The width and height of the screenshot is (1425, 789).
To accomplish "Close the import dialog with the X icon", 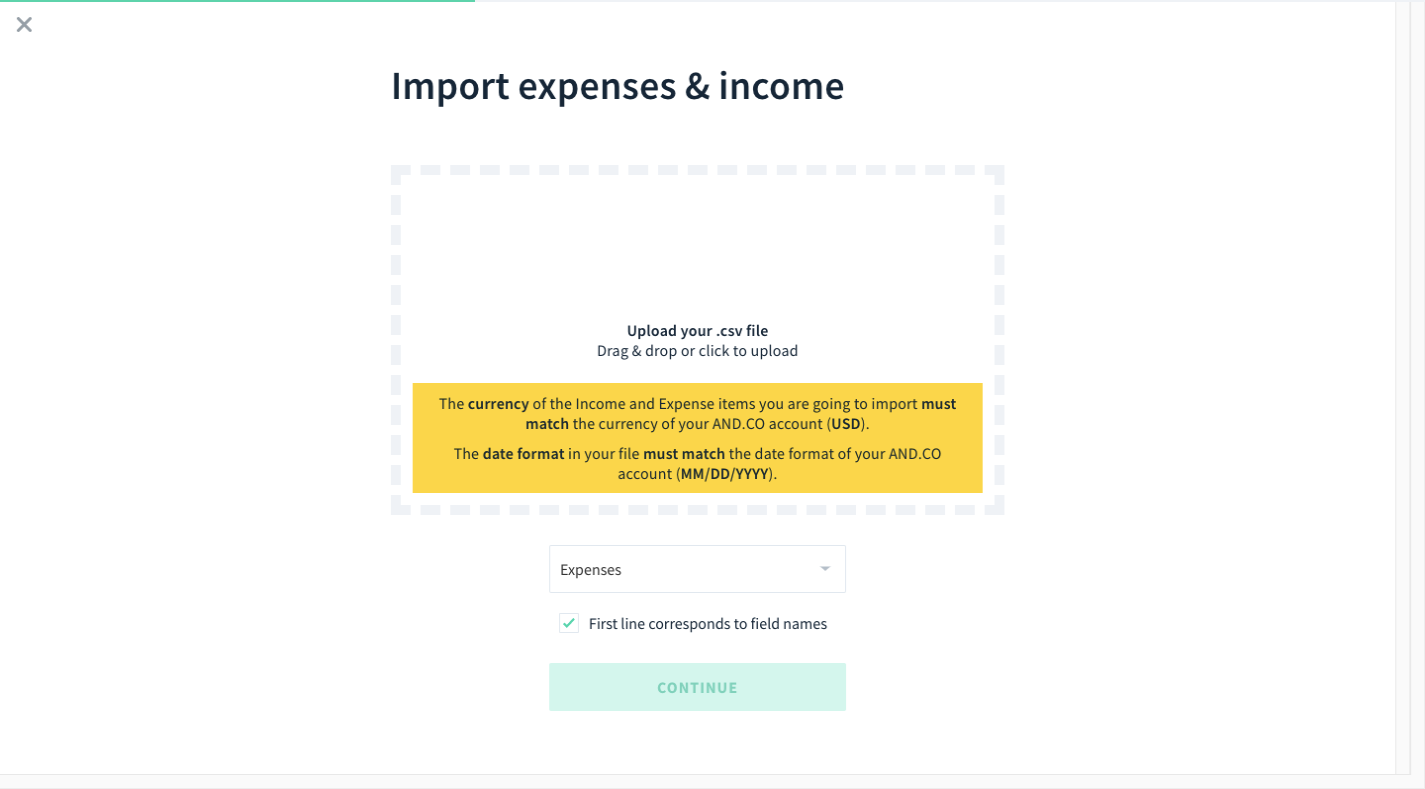I will pyautogui.click(x=24, y=24).
